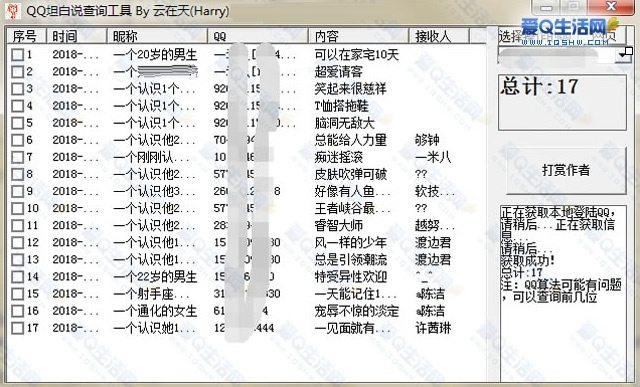Select the text 超爱请客
The width and height of the screenshot is (640, 387).
338,72
